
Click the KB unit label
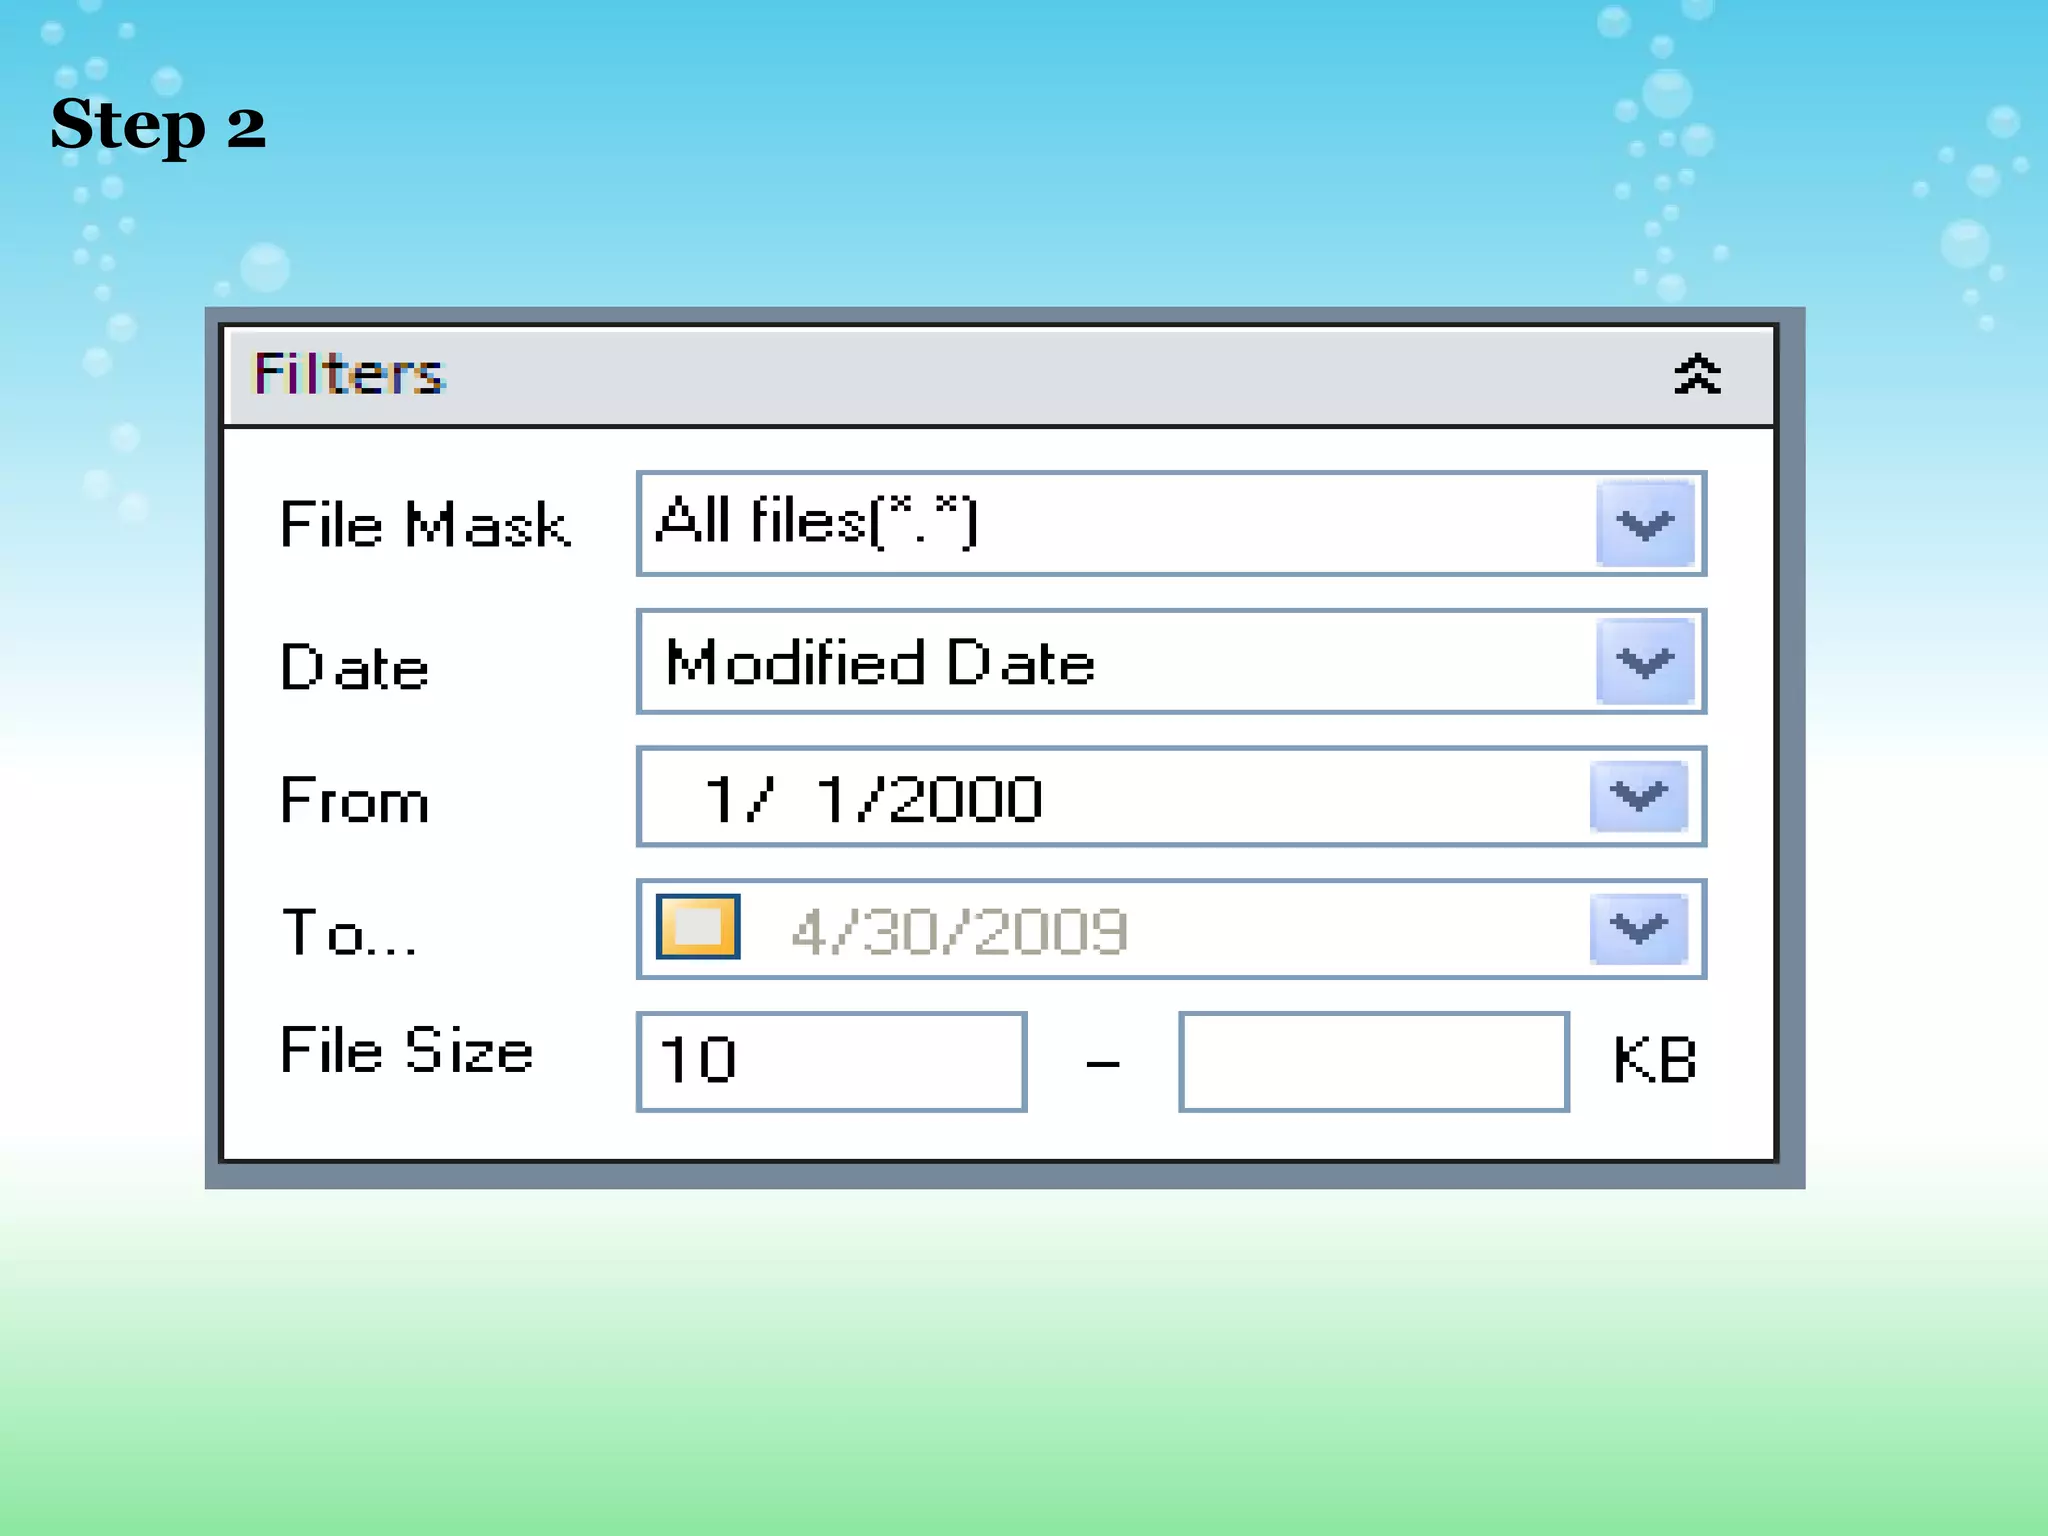1655,1060
